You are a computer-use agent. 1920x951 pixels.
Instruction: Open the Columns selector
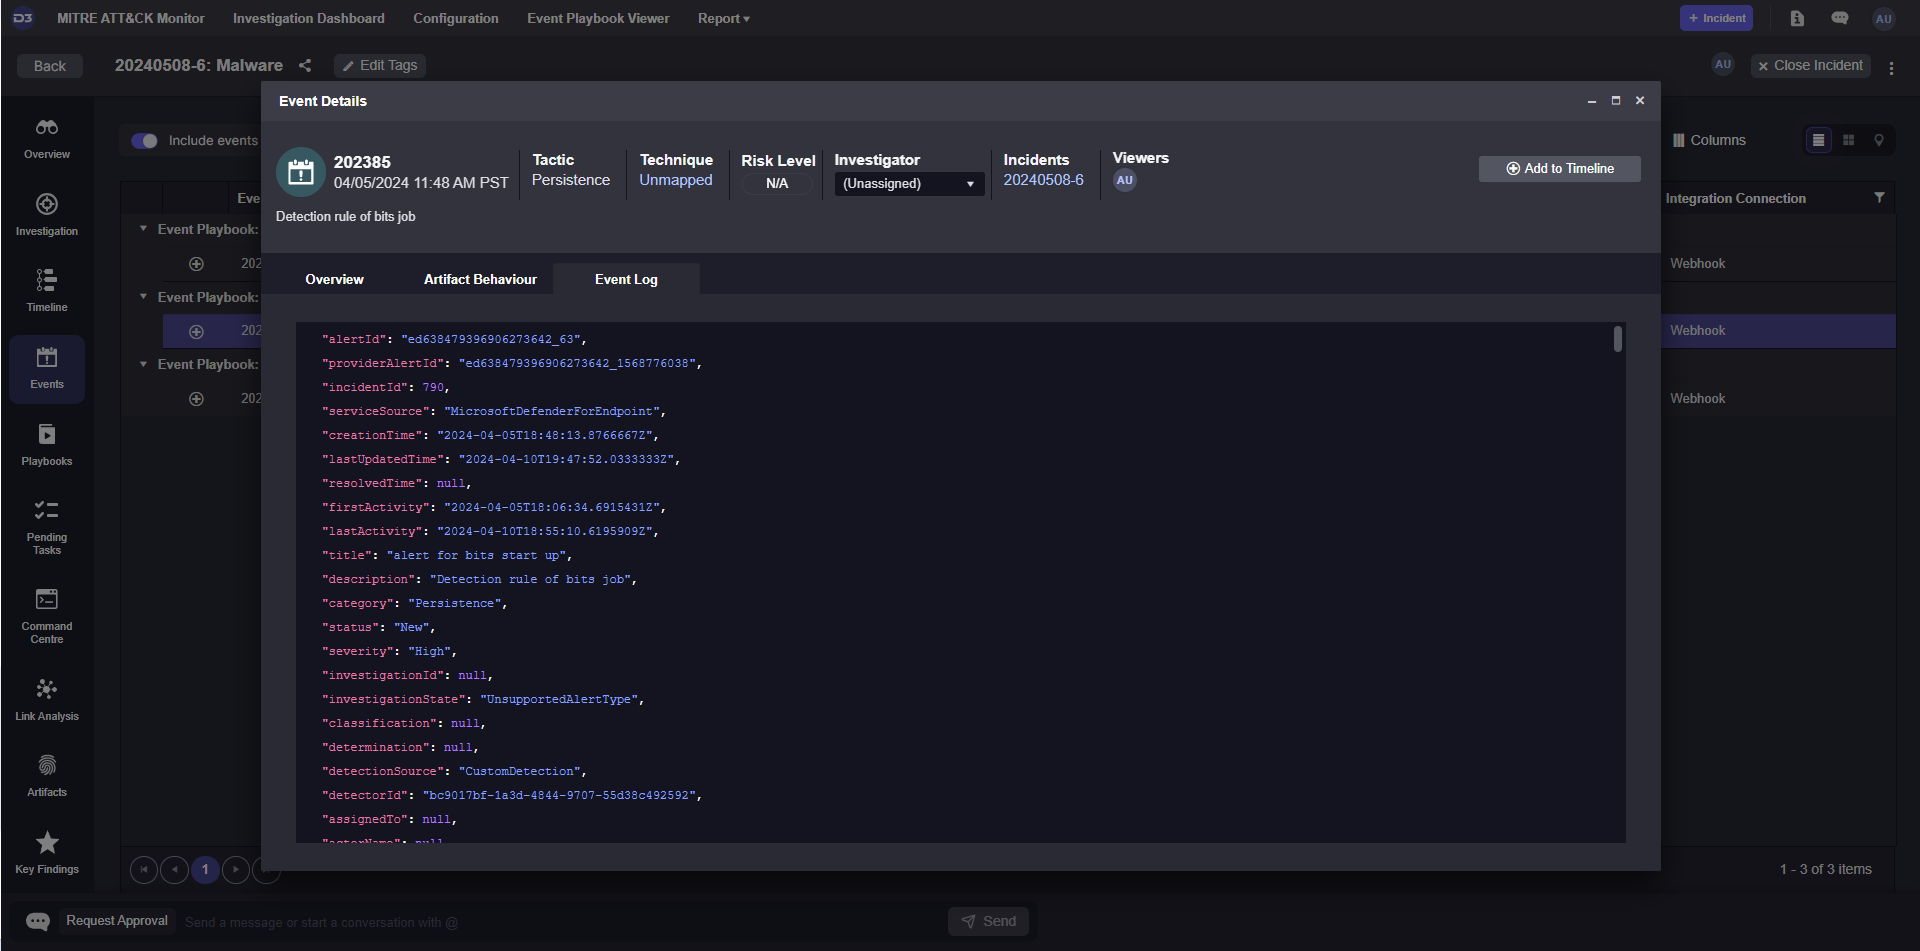coord(1709,140)
